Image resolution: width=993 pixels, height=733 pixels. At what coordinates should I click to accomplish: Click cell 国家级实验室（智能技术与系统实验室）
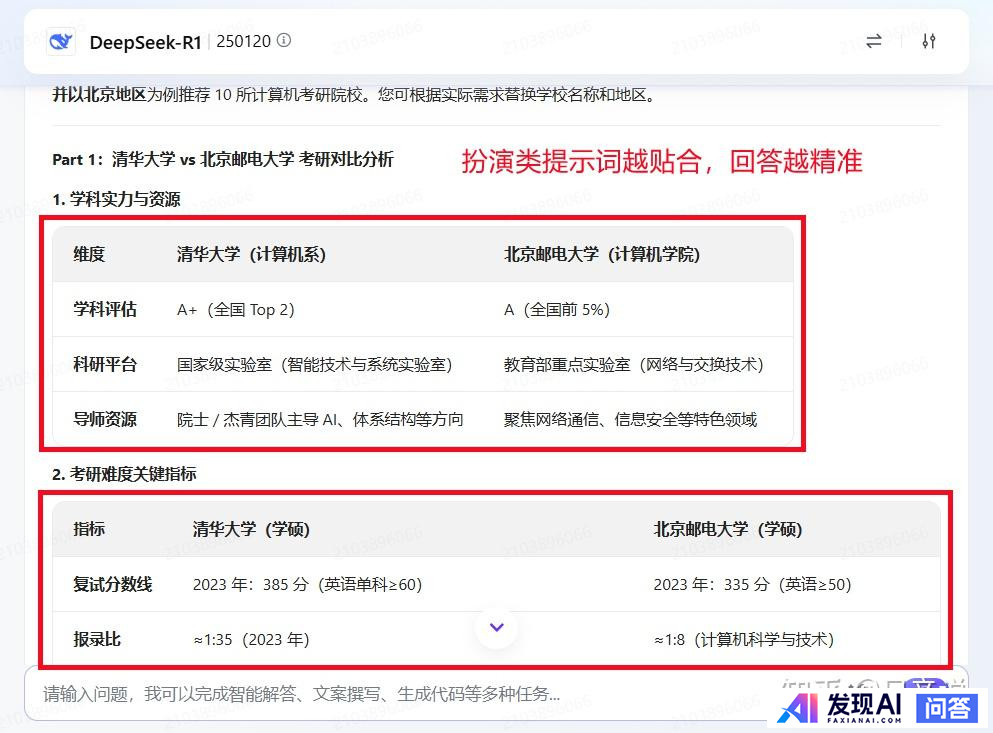coord(315,365)
